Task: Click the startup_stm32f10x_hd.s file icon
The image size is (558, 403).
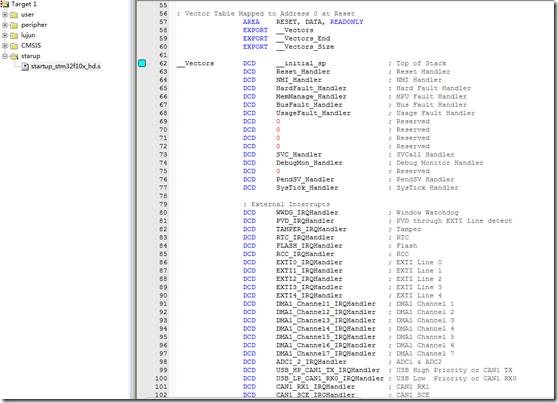Action: coord(25,67)
